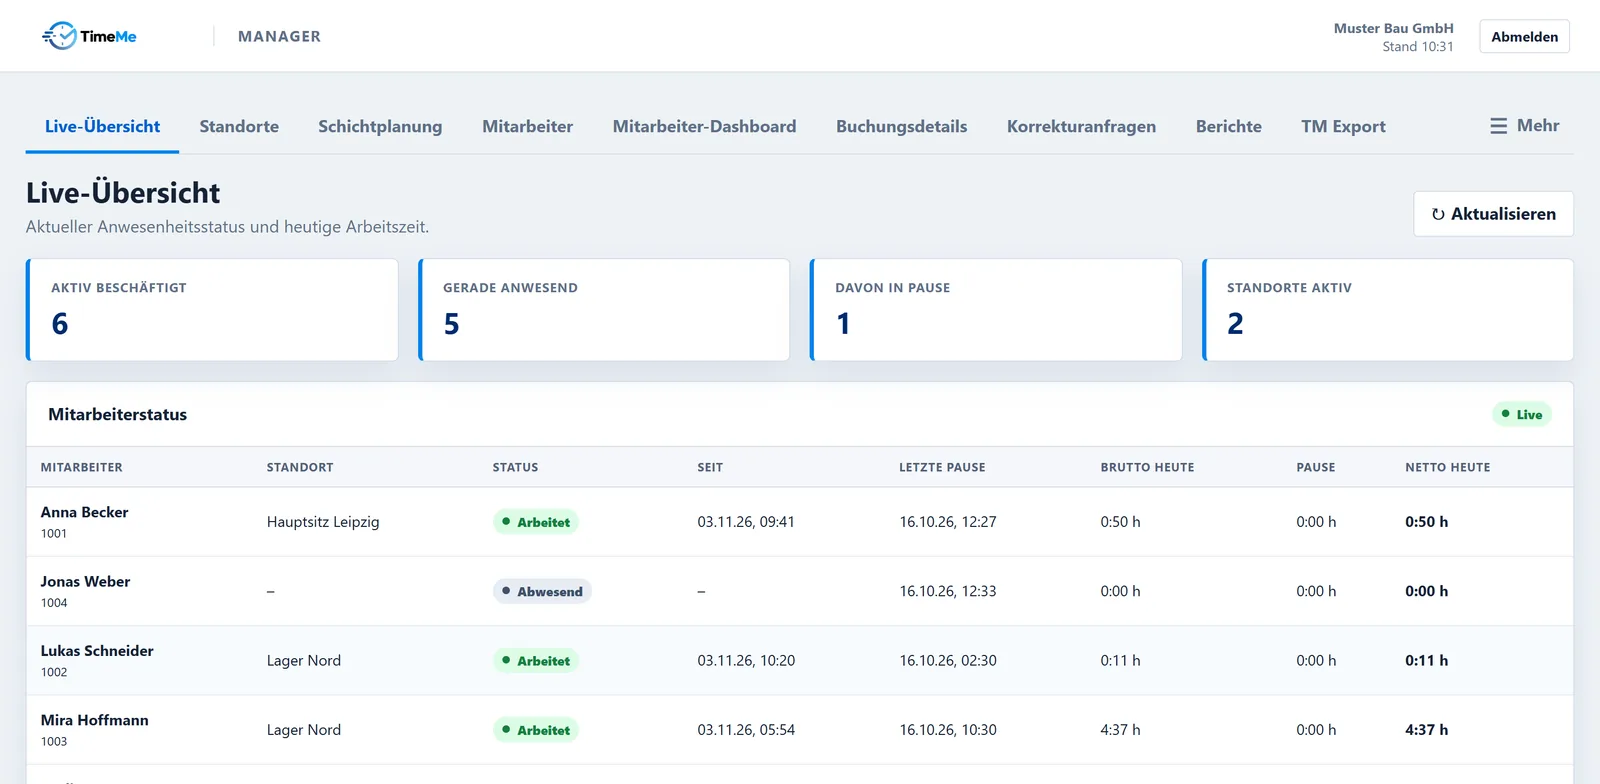Select the Buchungsdetails tab
Viewport: 1600px width, 784px height.
pos(901,127)
